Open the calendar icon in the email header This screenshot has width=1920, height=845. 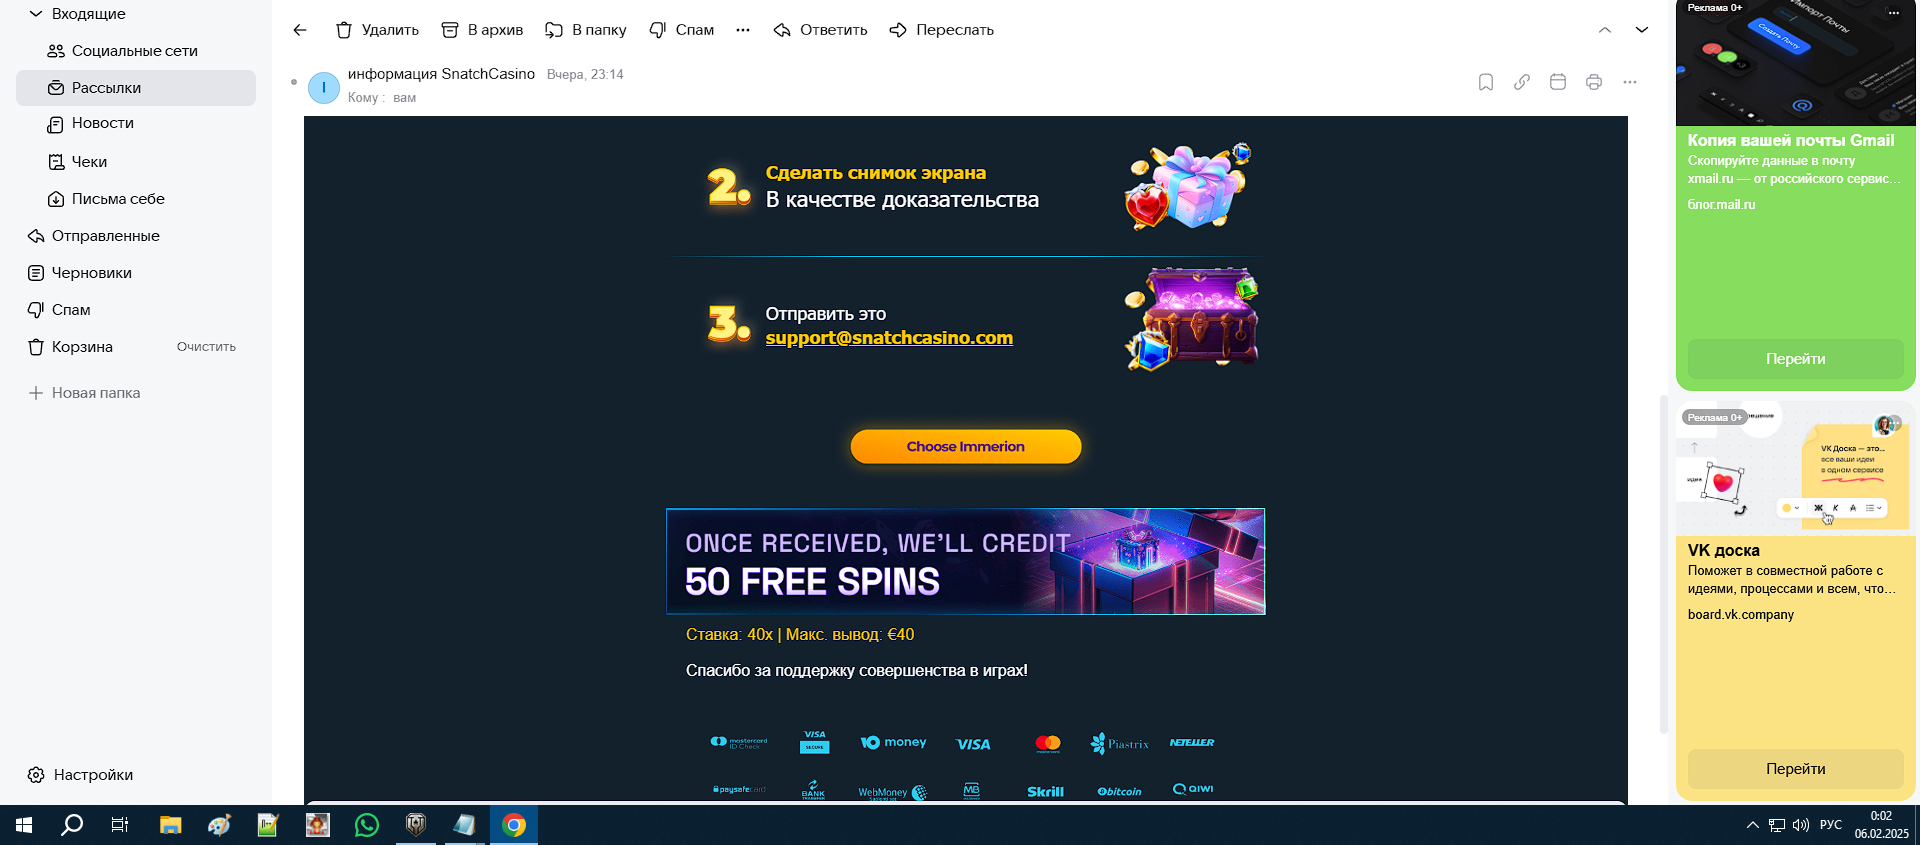[1558, 82]
